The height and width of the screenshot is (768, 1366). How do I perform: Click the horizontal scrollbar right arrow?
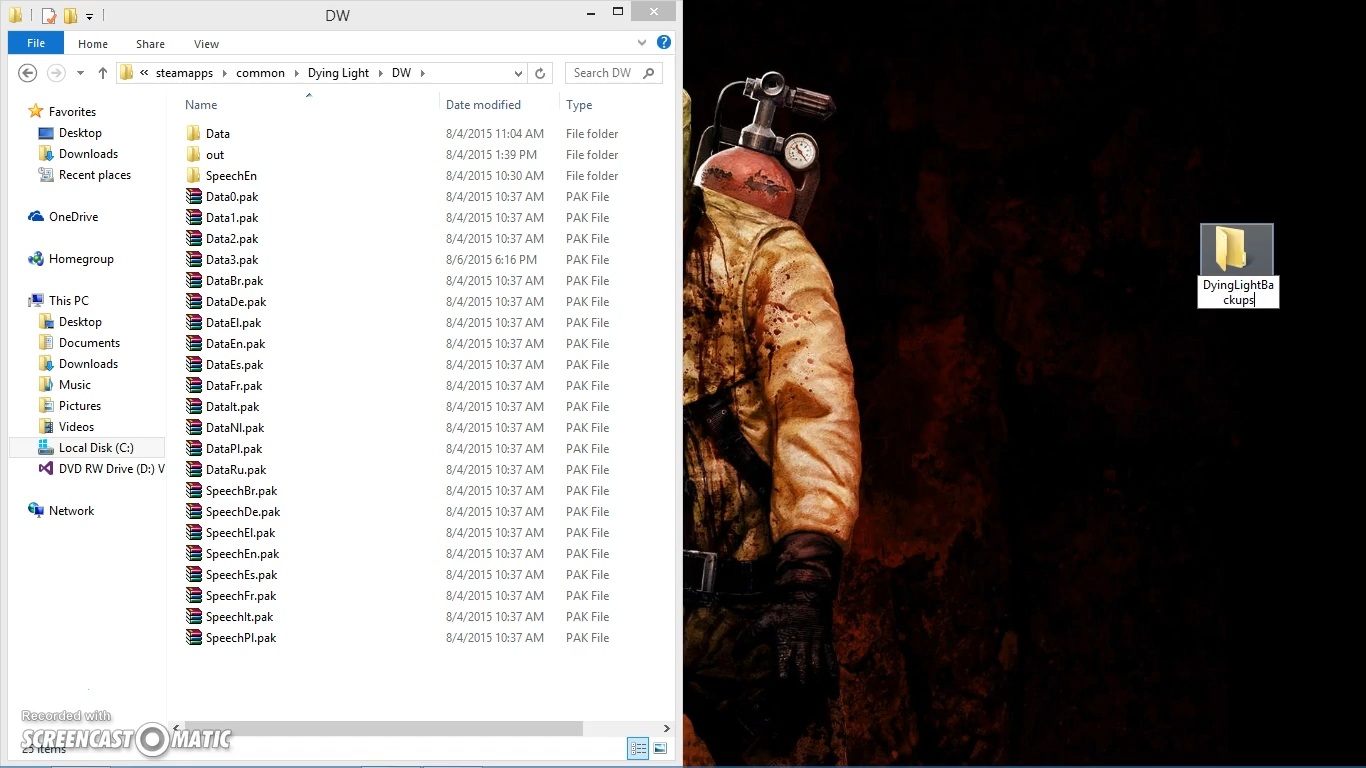(667, 728)
